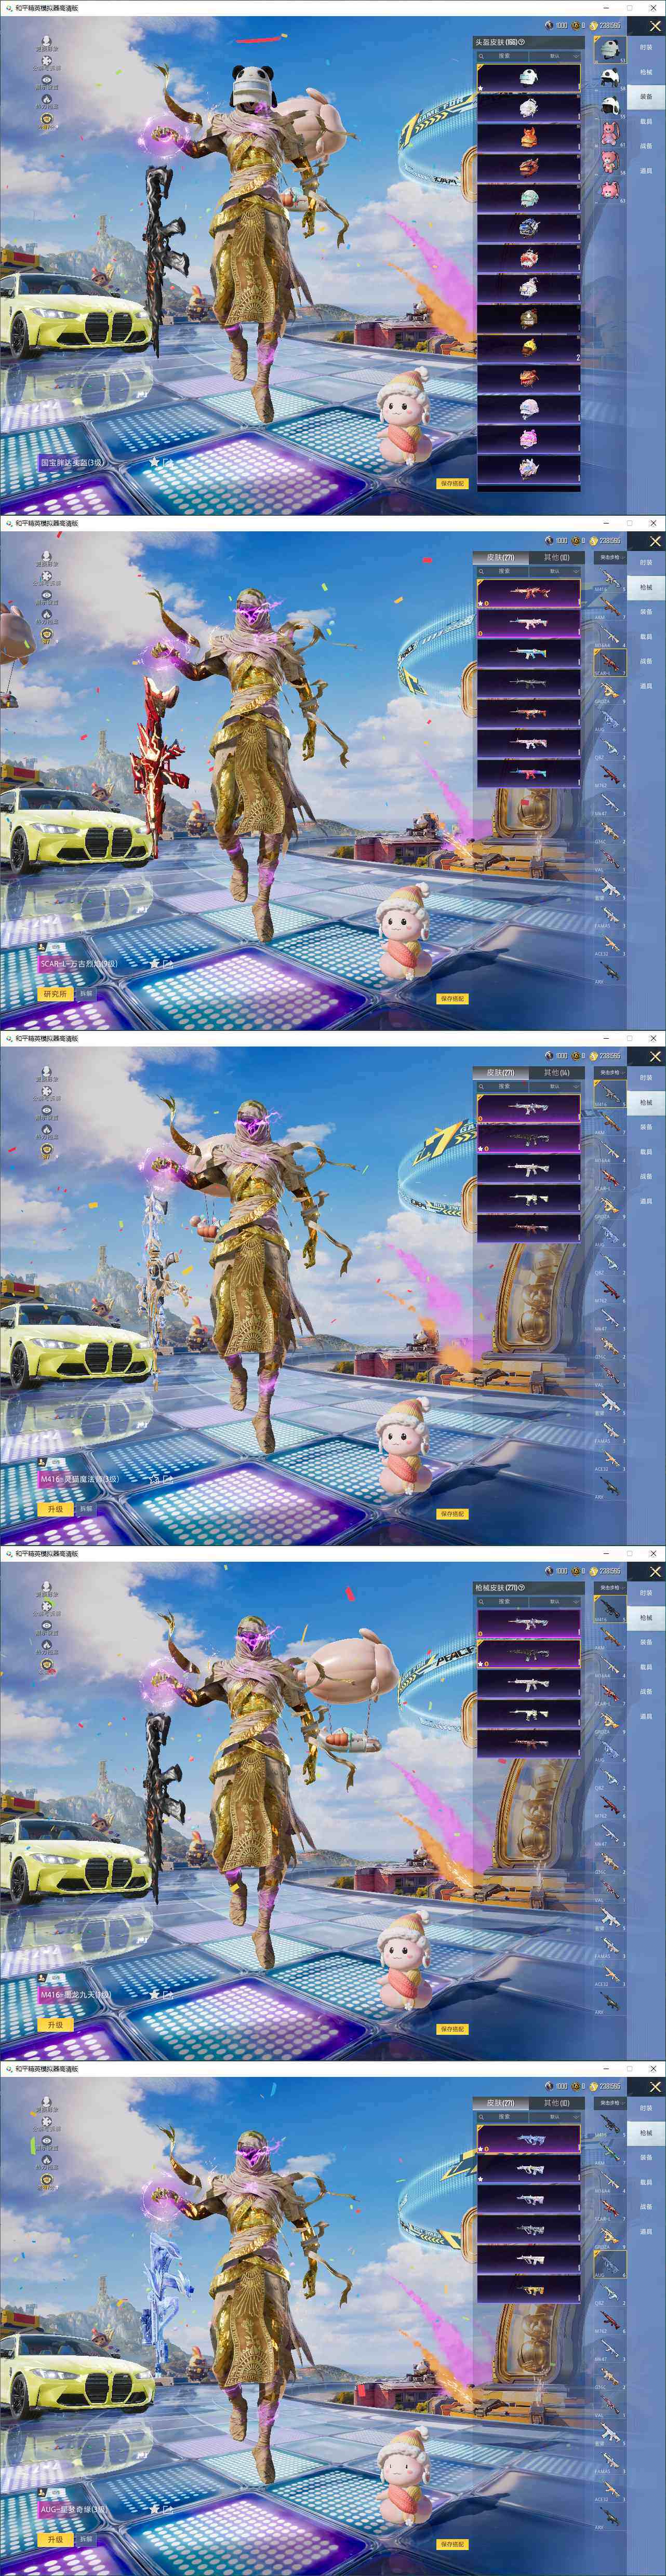
Task: Click 拆解 in the SCAR-L window
Action: [86, 994]
